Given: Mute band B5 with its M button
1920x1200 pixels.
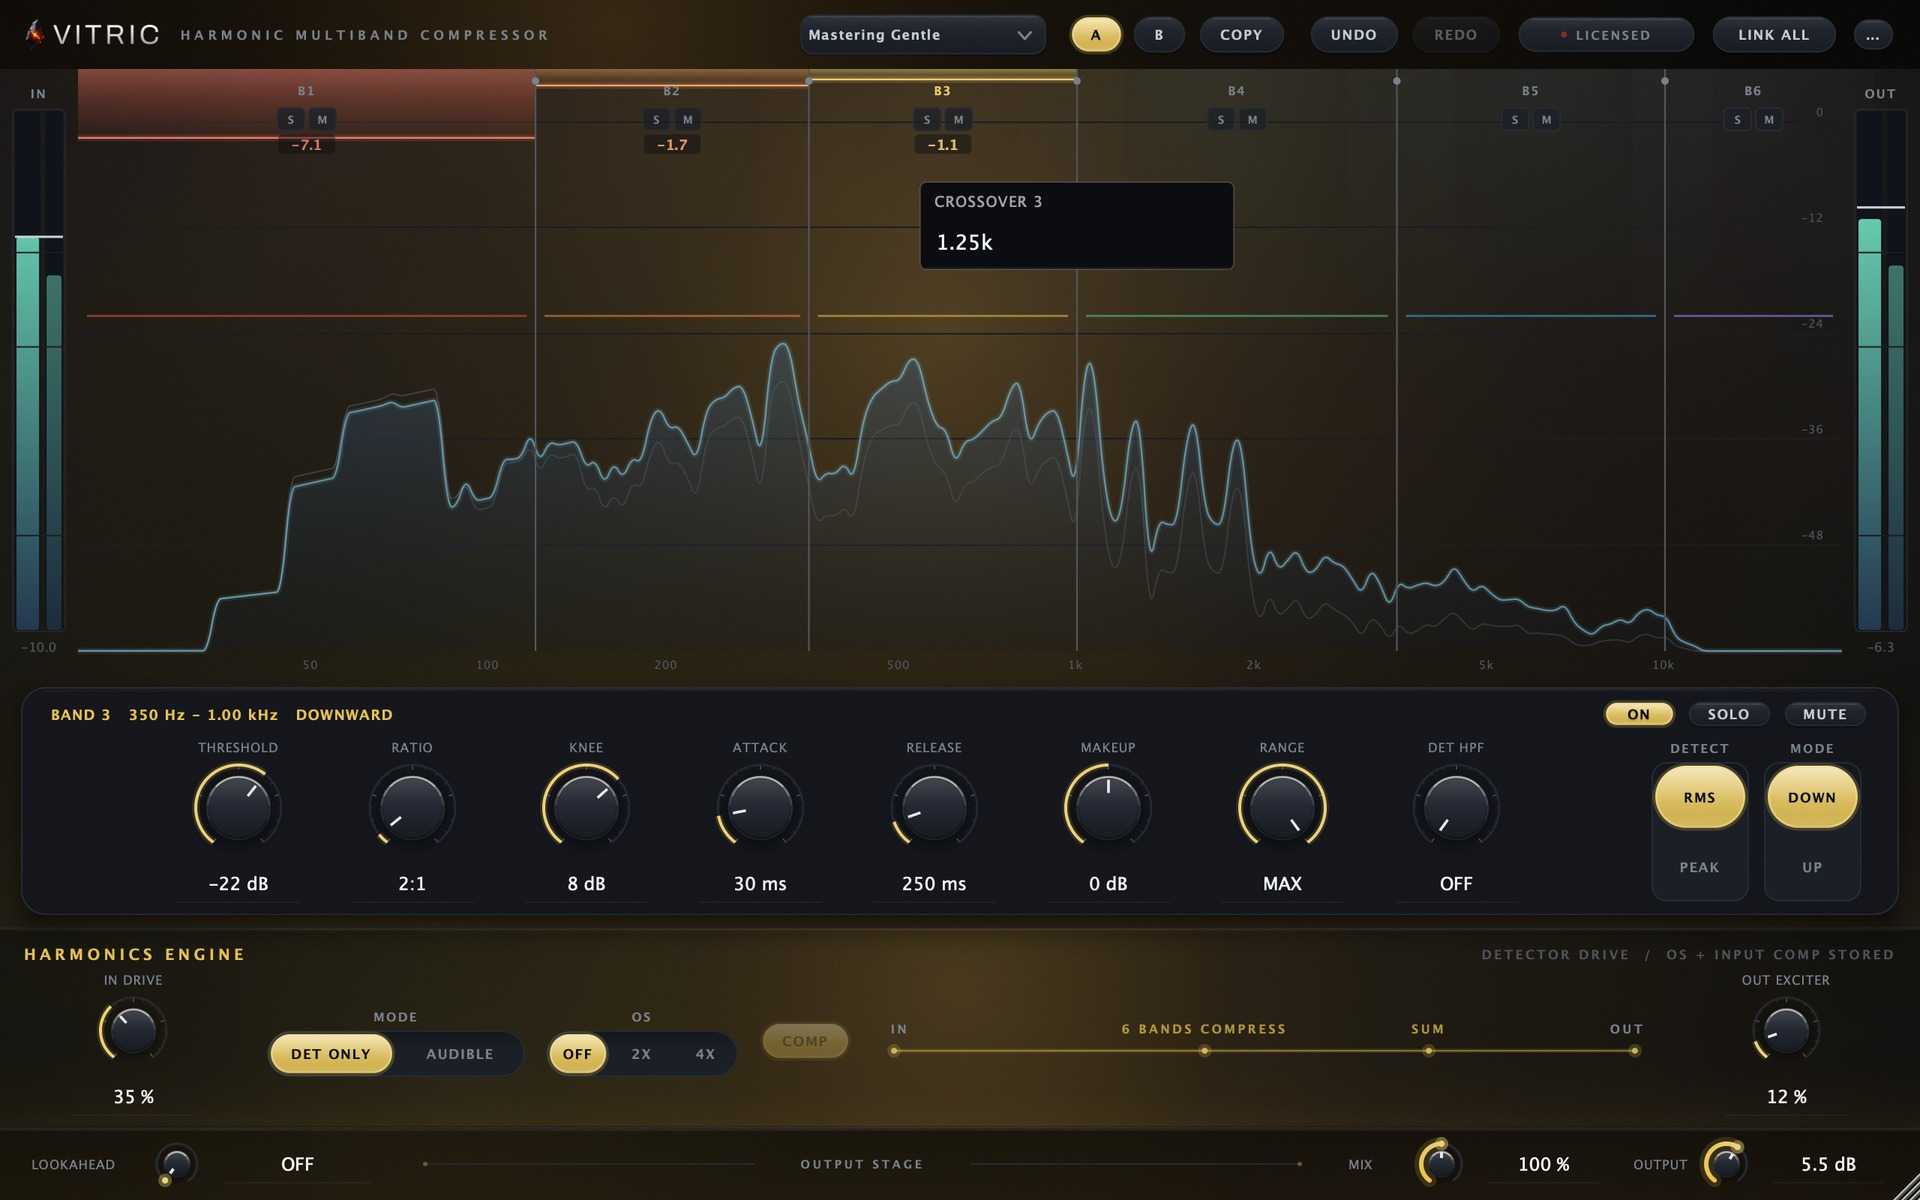Looking at the screenshot, I should tap(1547, 120).
